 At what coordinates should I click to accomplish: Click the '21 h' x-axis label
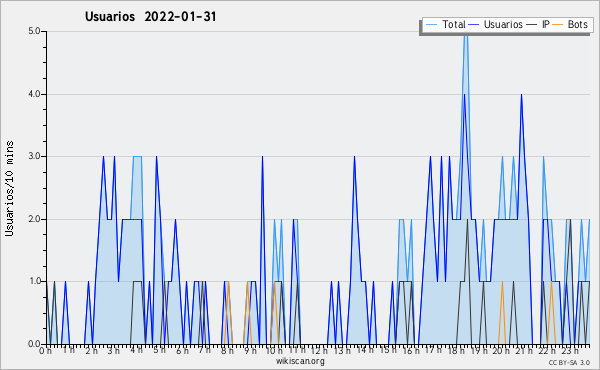tap(524, 351)
